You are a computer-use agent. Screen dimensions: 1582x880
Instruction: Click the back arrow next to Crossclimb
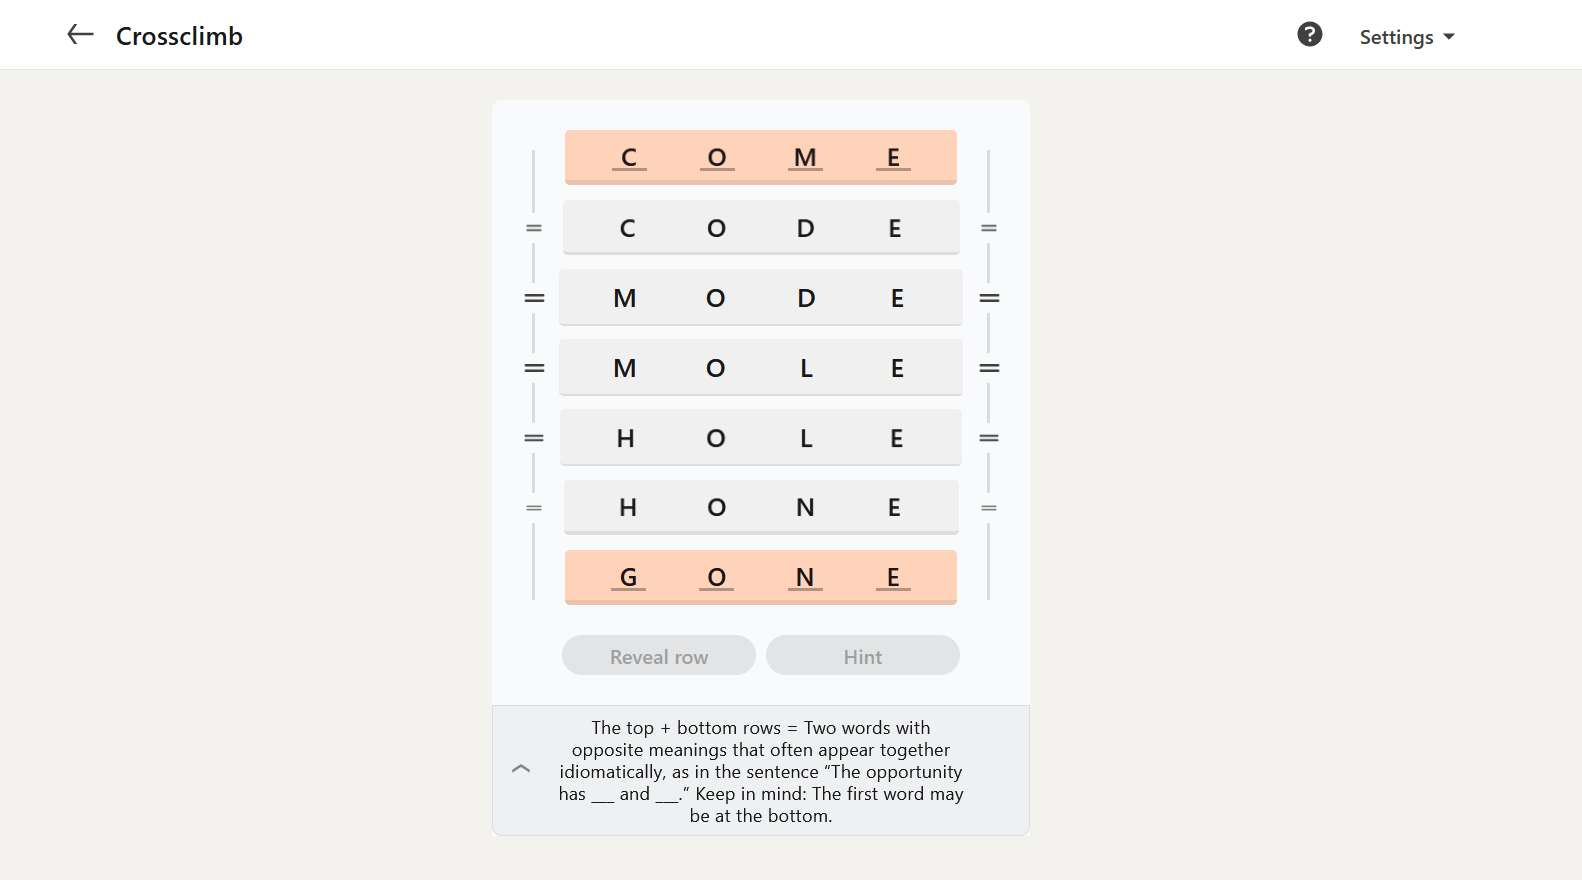[80, 35]
